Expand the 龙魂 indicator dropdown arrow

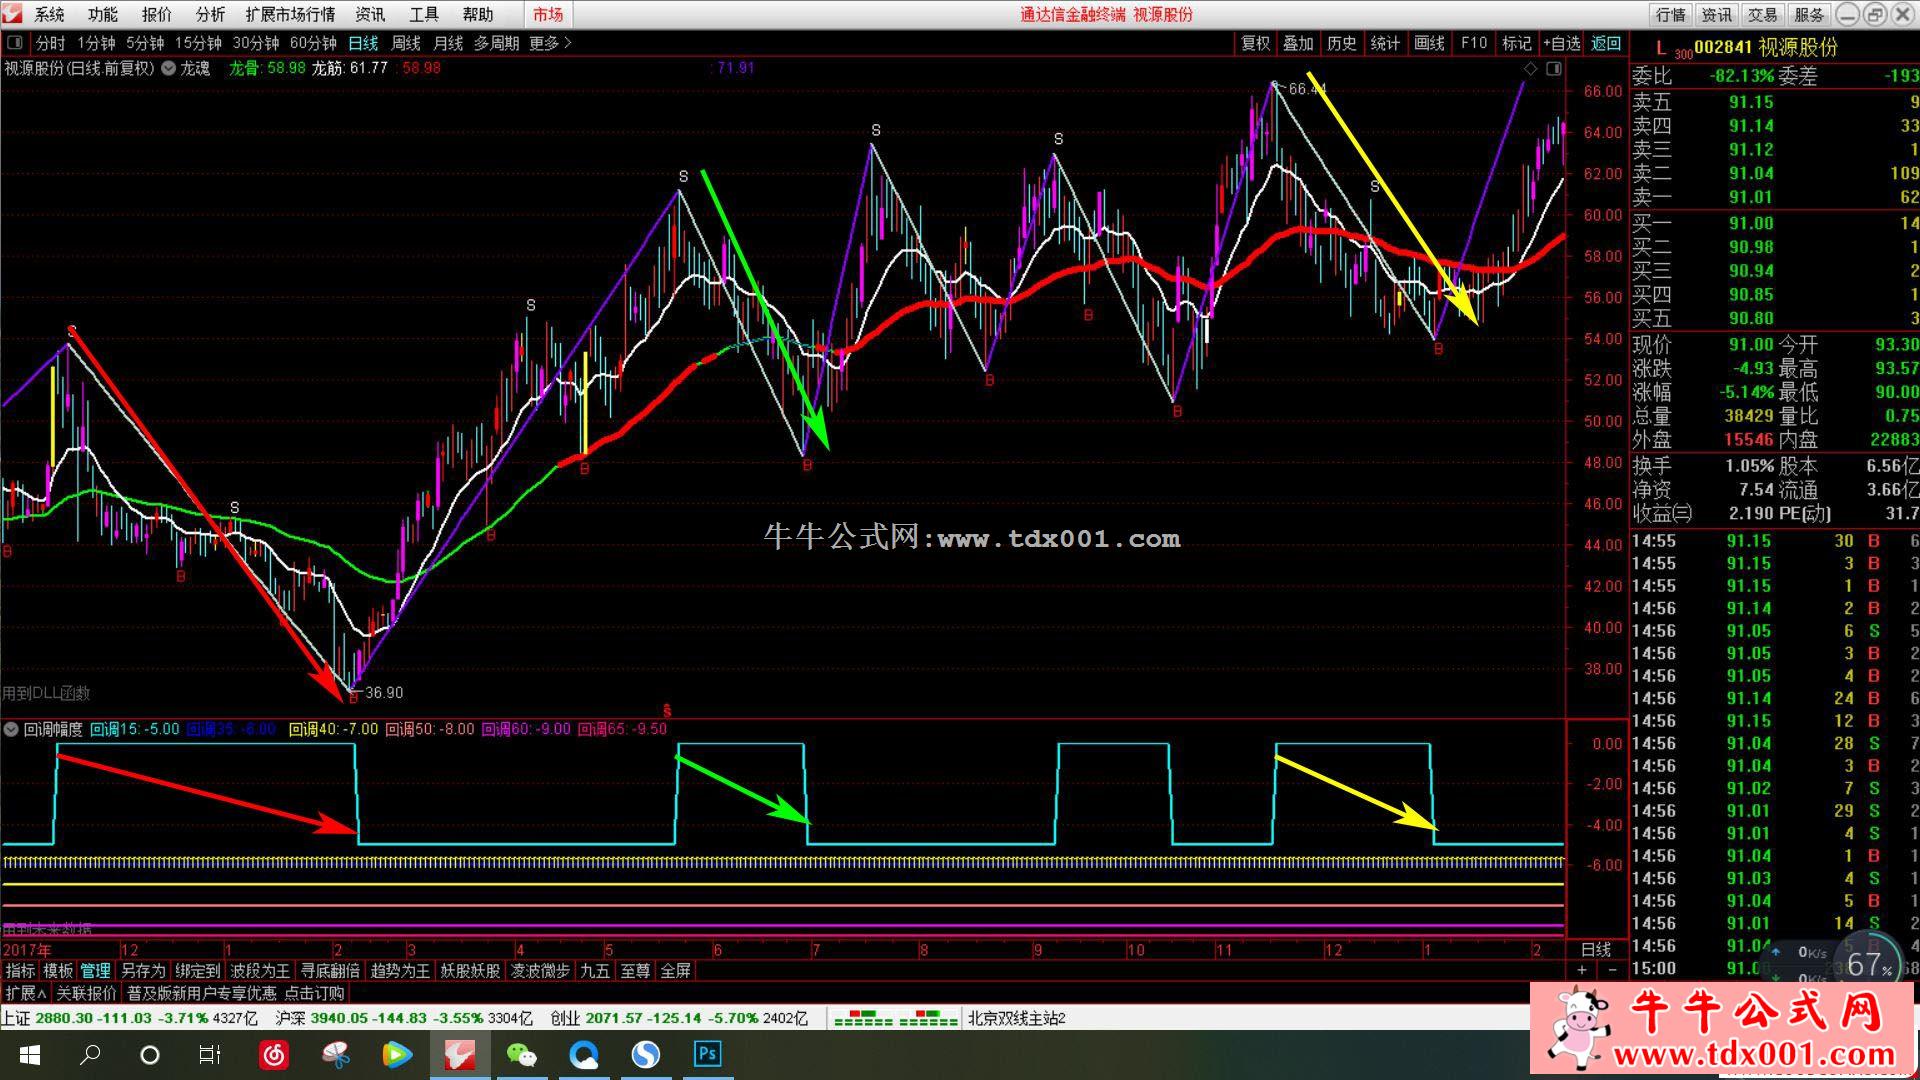[x=168, y=68]
